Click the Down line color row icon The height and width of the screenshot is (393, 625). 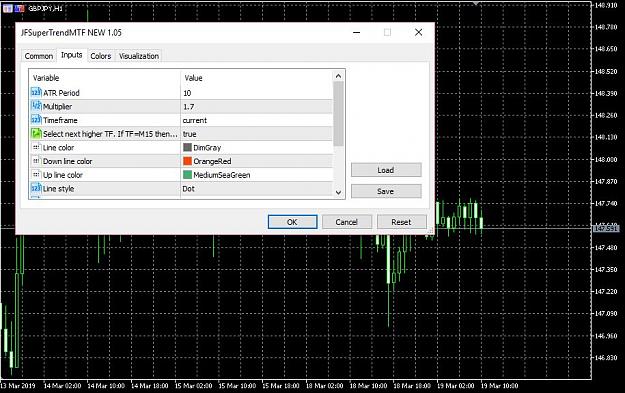pyautogui.click(x=36, y=161)
